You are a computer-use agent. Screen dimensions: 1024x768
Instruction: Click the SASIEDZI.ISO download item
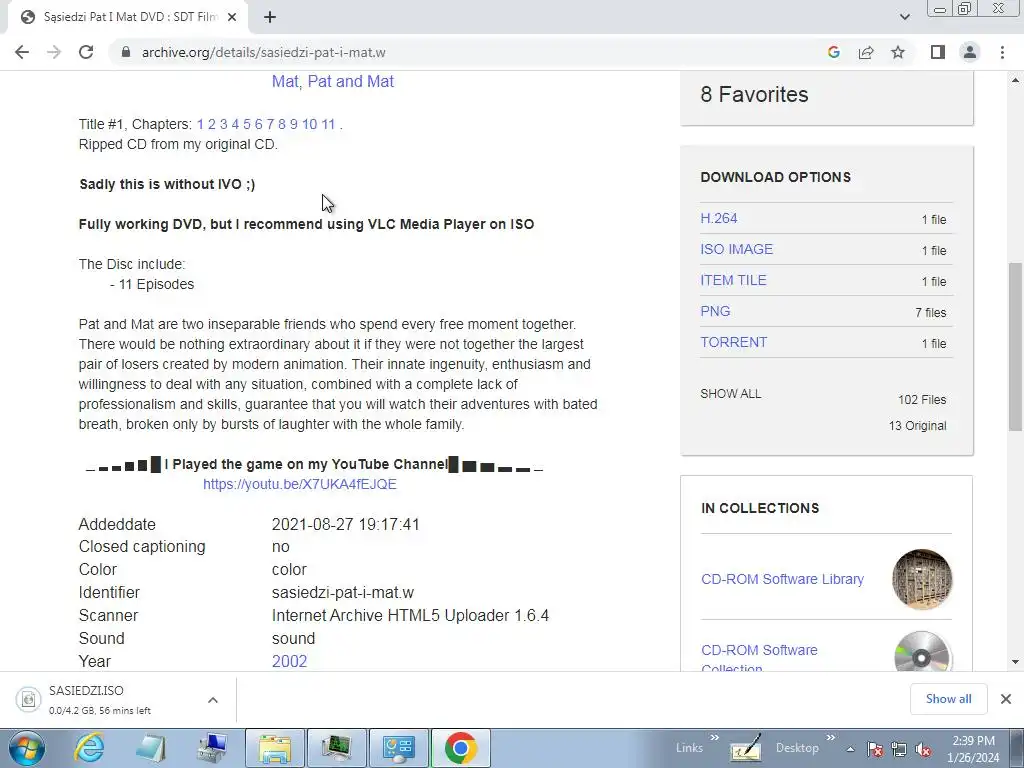coord(118,699)
